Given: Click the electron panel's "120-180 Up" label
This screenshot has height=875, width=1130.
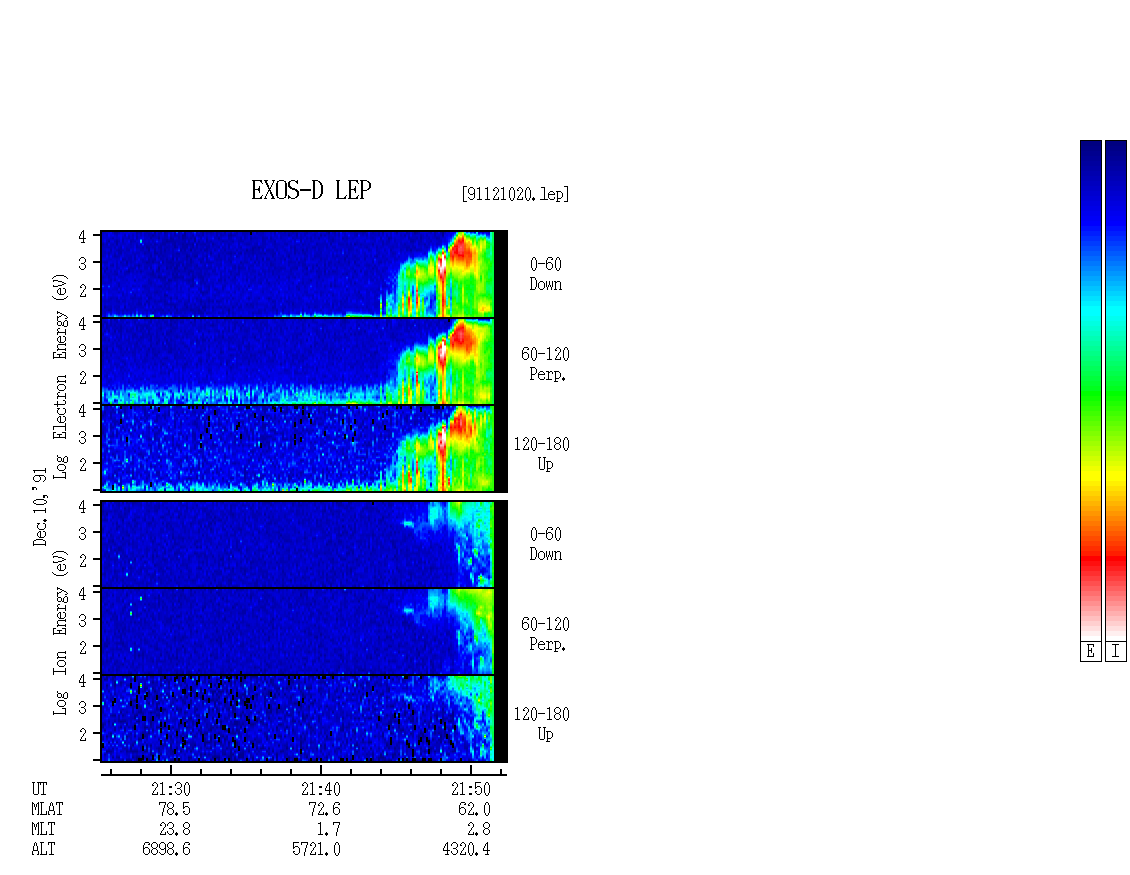Looking at the screenshot, I should pyautogui.click(x=541, y=454).
